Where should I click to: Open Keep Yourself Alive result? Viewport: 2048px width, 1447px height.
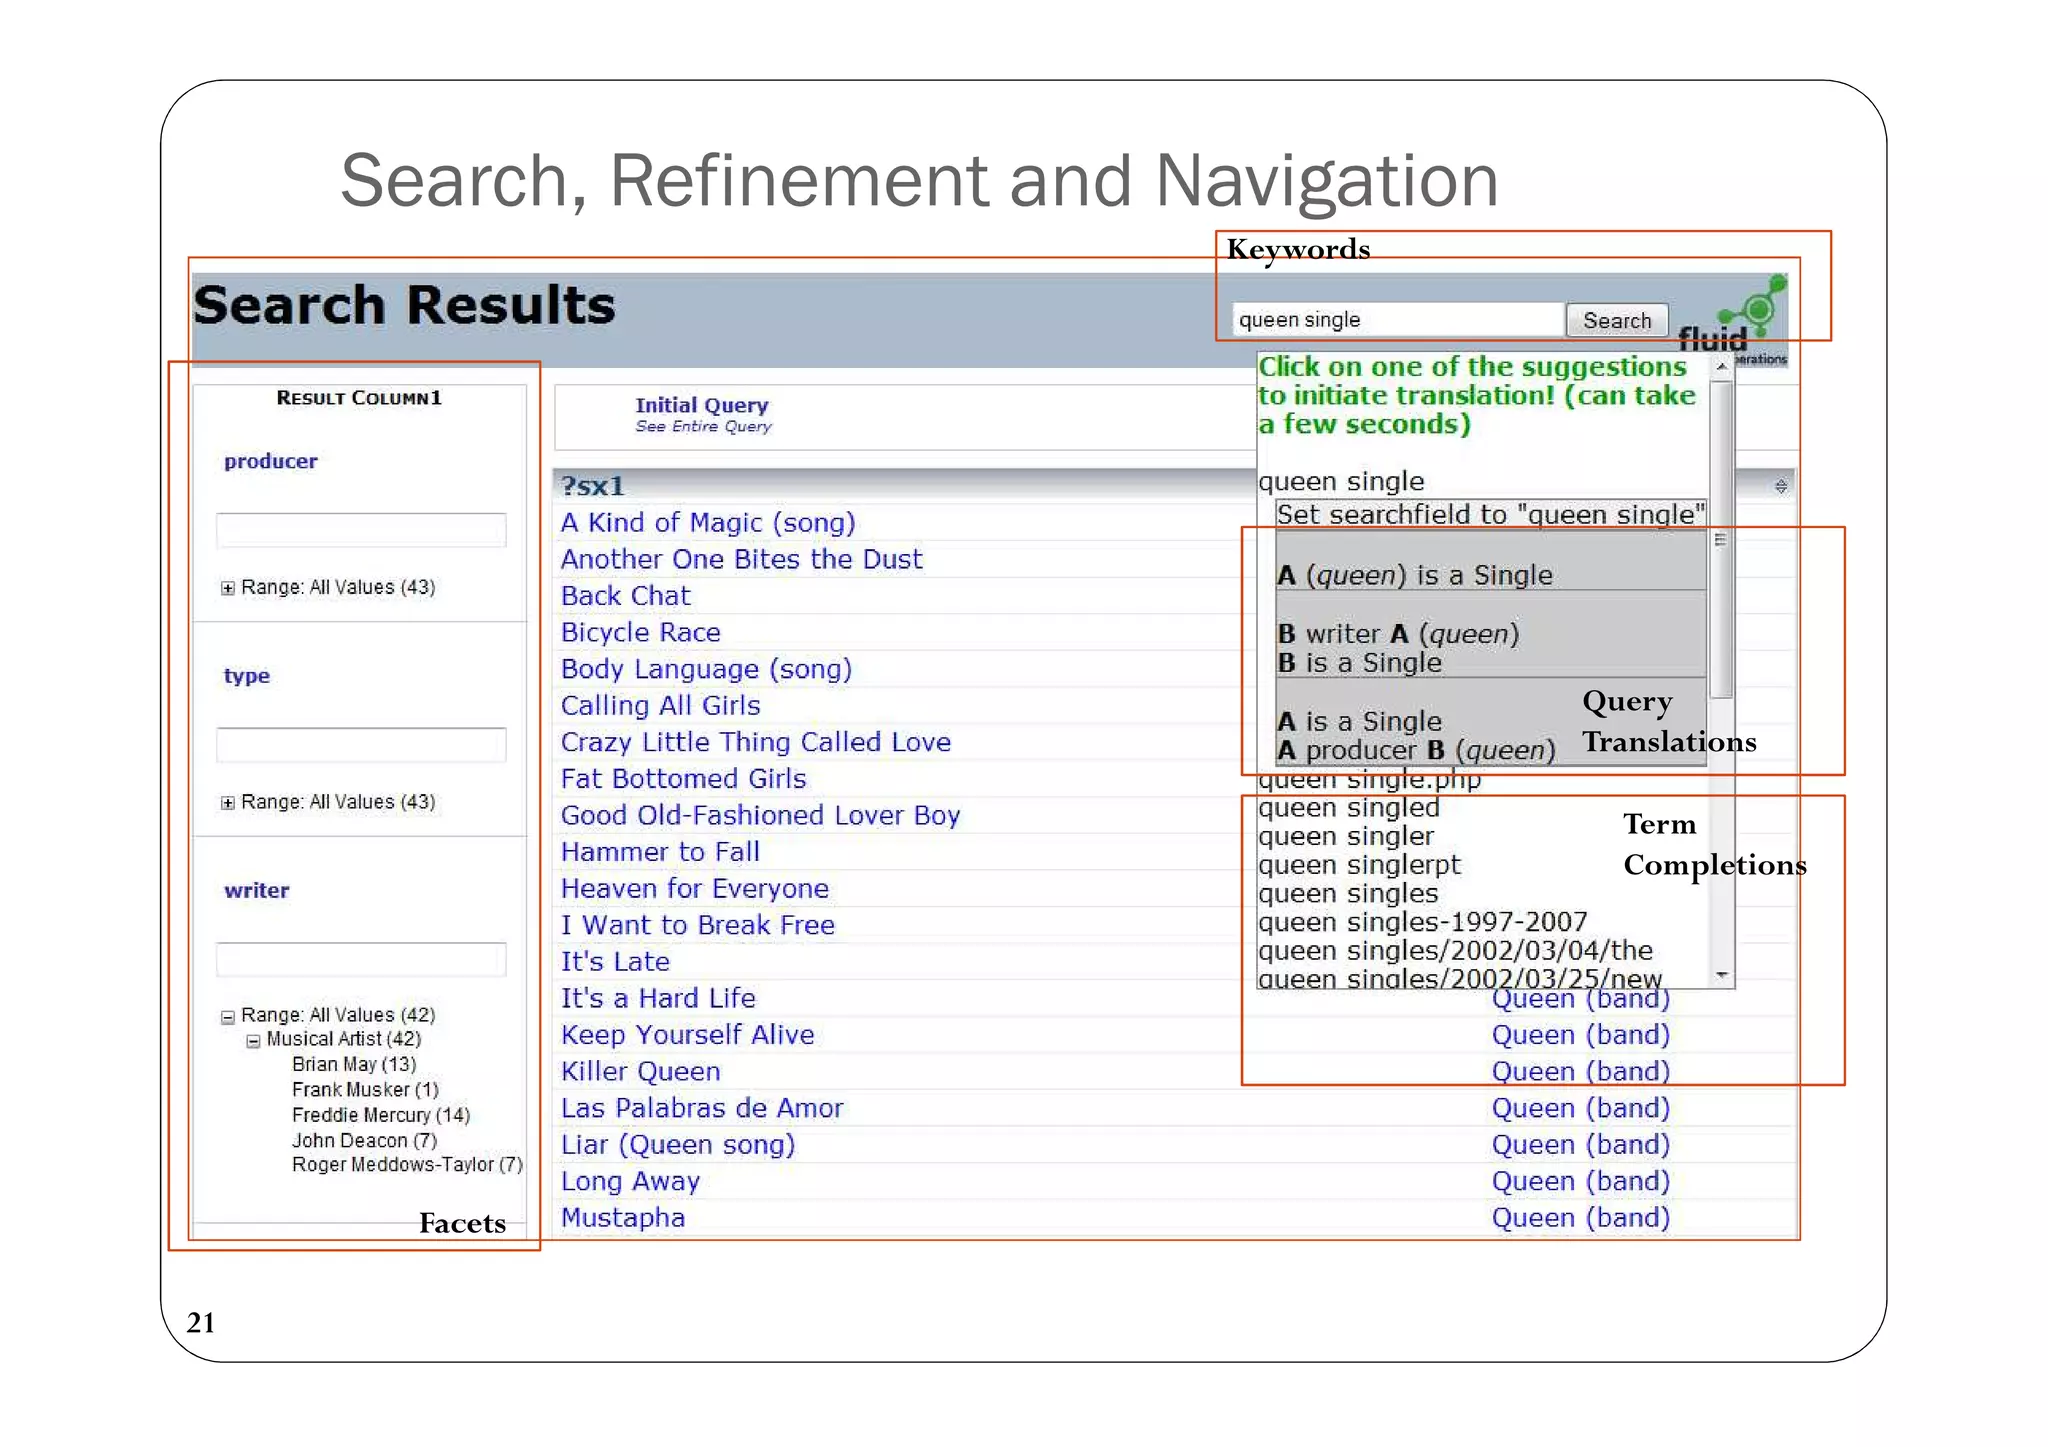point(687,1035)
